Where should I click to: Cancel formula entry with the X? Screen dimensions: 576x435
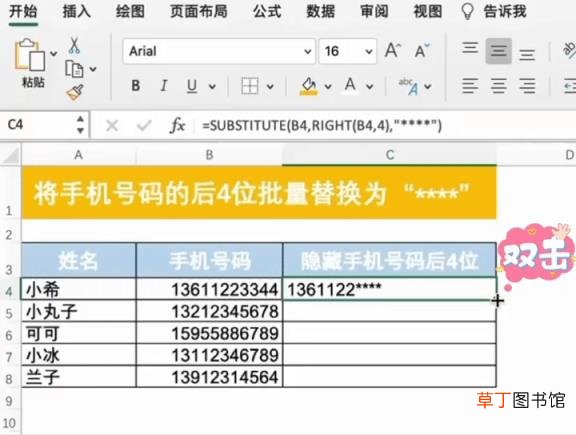(112, 126)
